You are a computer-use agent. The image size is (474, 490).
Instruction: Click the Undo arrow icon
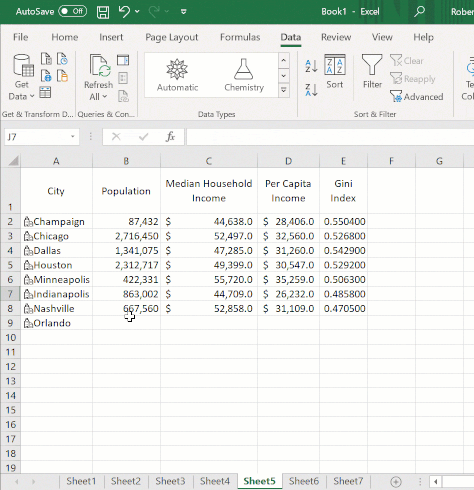tap(124, 11)
